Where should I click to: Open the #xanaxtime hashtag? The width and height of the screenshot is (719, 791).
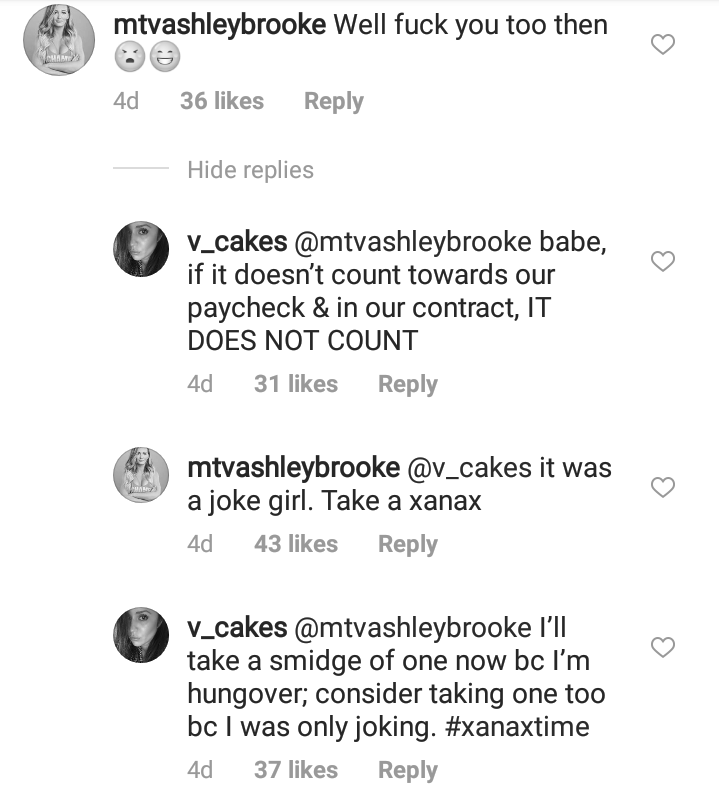(517, 727)
